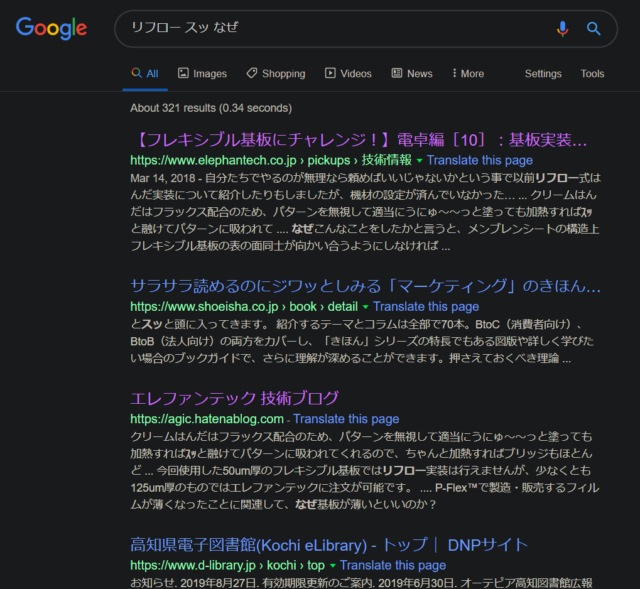640x589 pixels.
Task: Open the エレファンテック 技術ブログ result
Action: [x=234, y=397]
